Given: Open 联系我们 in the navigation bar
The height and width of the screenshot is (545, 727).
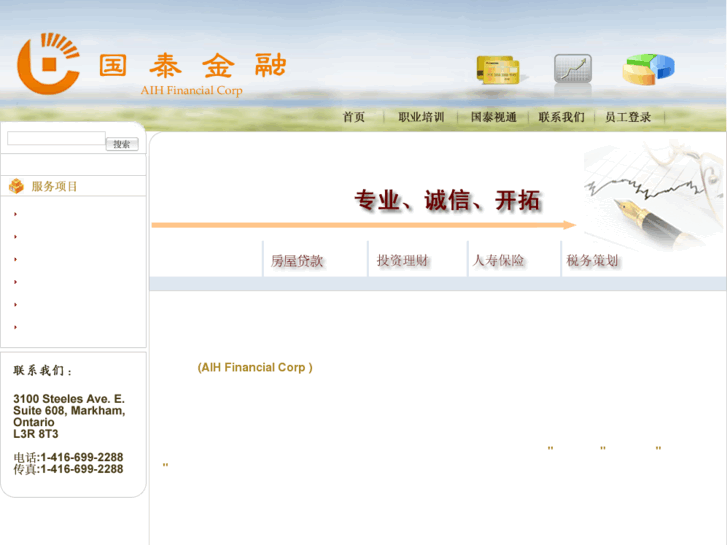Looking at the screenshot, I should [x=561, y=117].
